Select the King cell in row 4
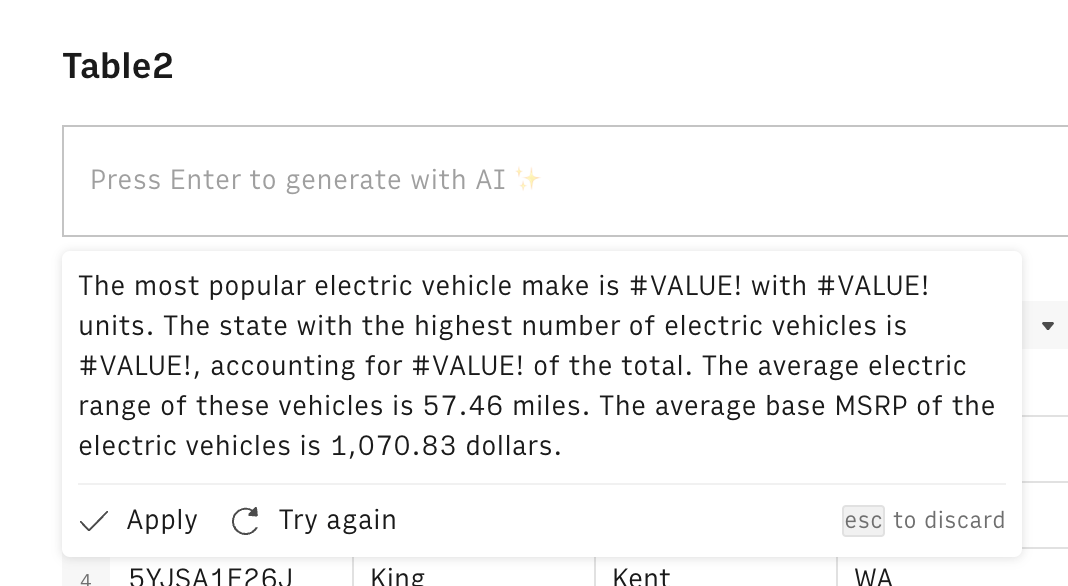 (398, 576)
